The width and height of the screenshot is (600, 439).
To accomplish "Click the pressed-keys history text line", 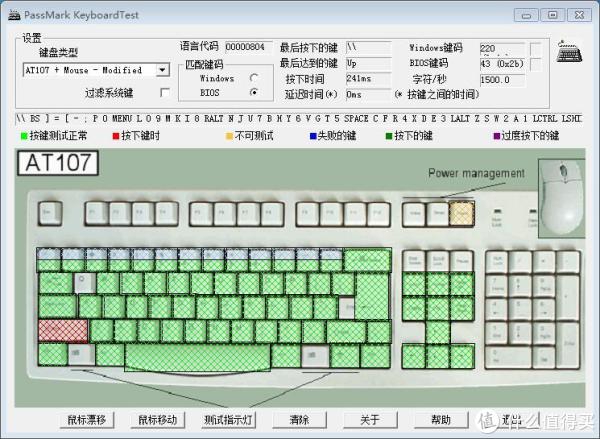I will [x=299, y=119].
